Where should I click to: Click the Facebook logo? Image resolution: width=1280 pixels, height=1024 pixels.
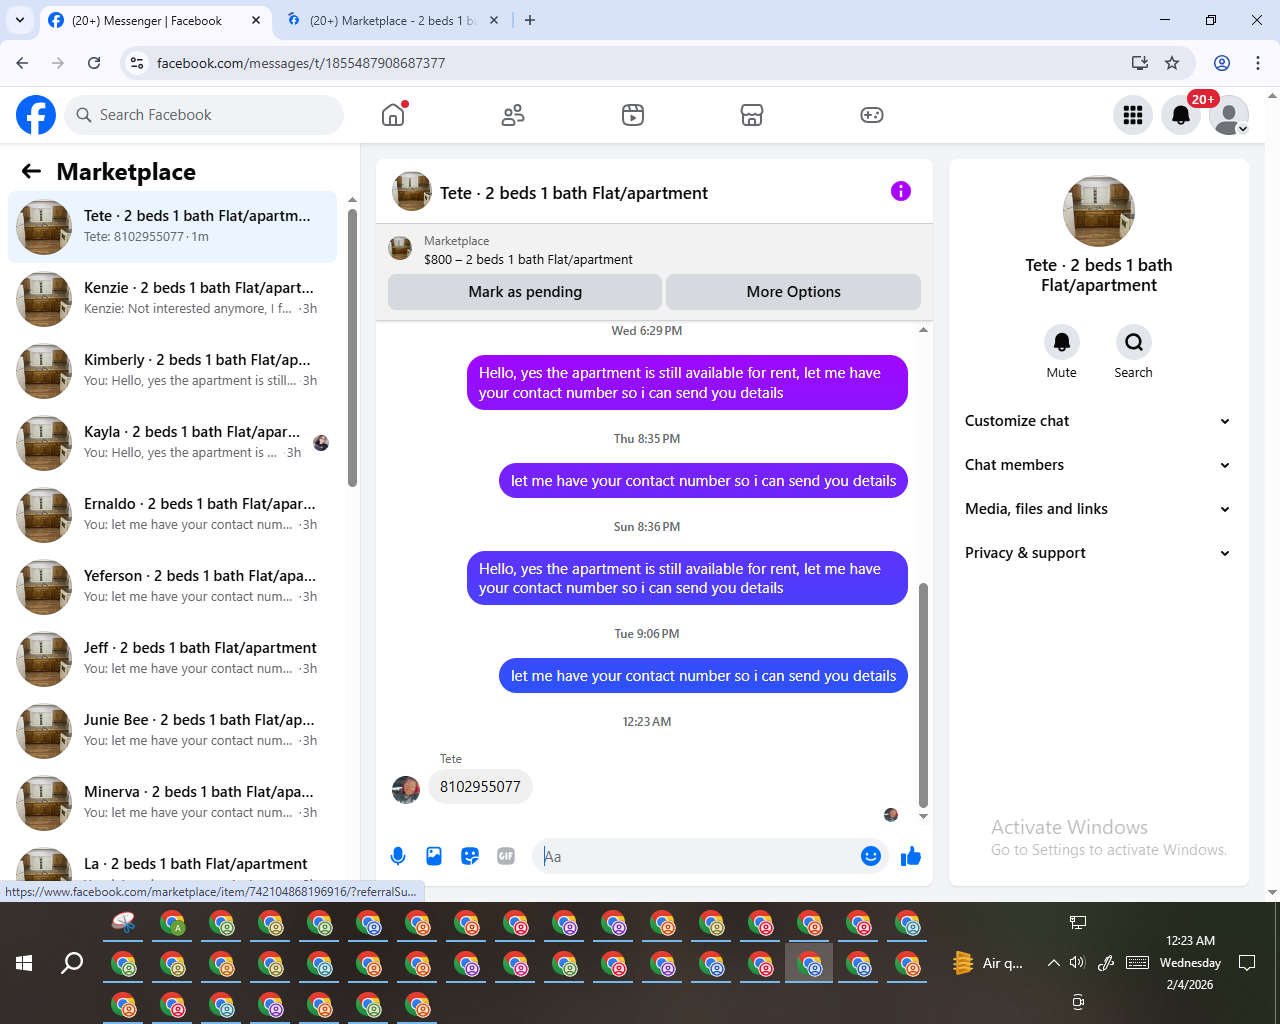pyautogui.click(x=36, y=115)
